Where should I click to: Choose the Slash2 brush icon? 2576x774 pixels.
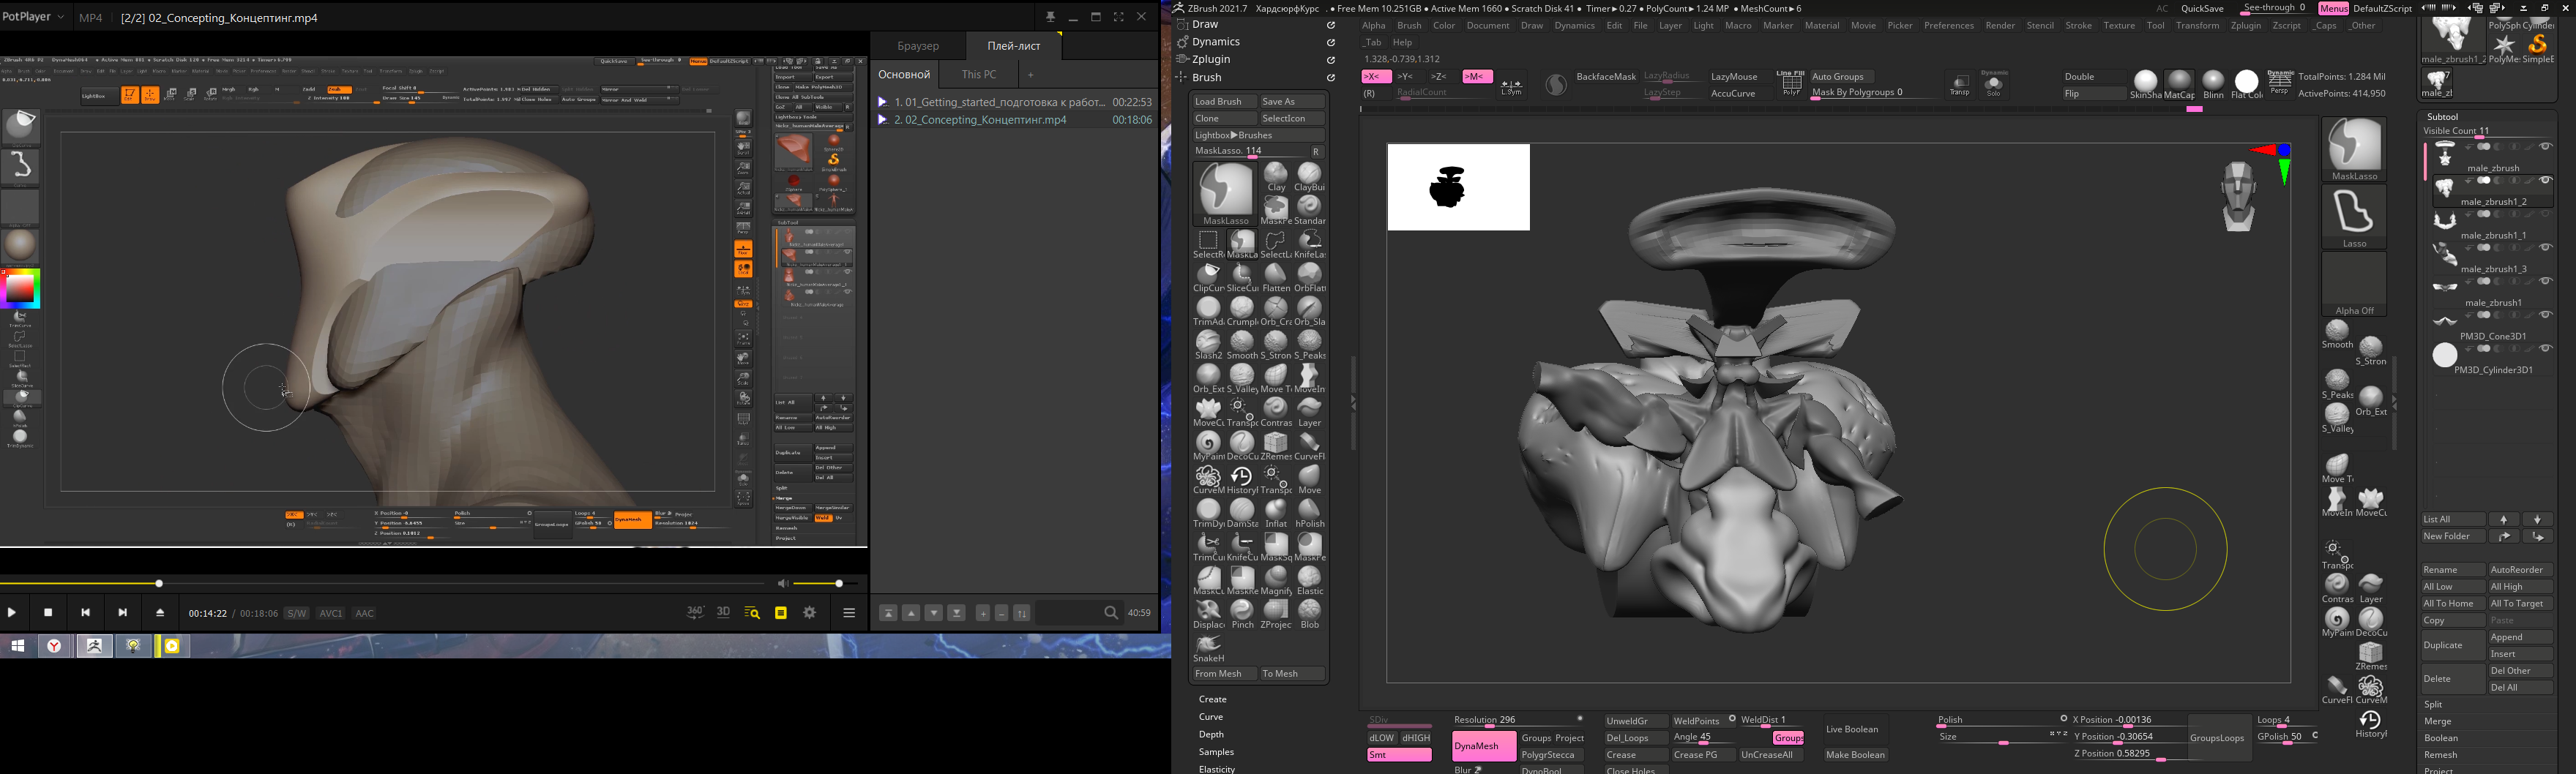(1208, 345)
